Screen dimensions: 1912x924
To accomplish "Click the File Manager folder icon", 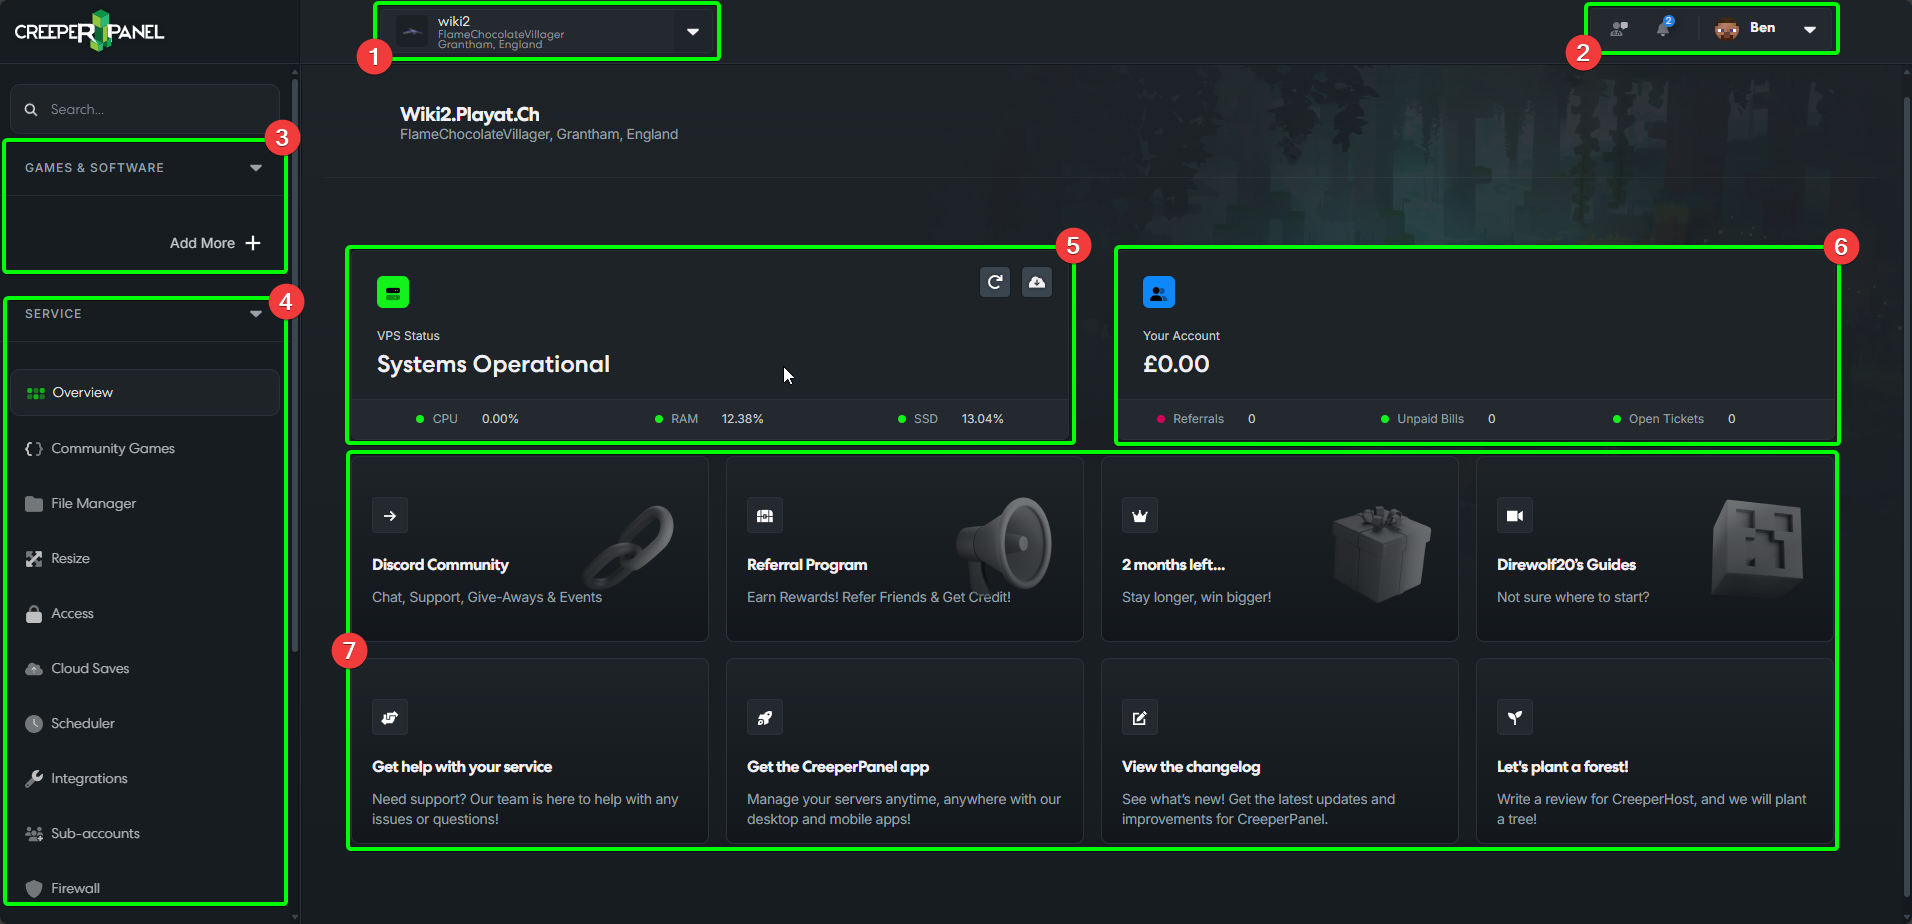I will [x=34, y=504].
